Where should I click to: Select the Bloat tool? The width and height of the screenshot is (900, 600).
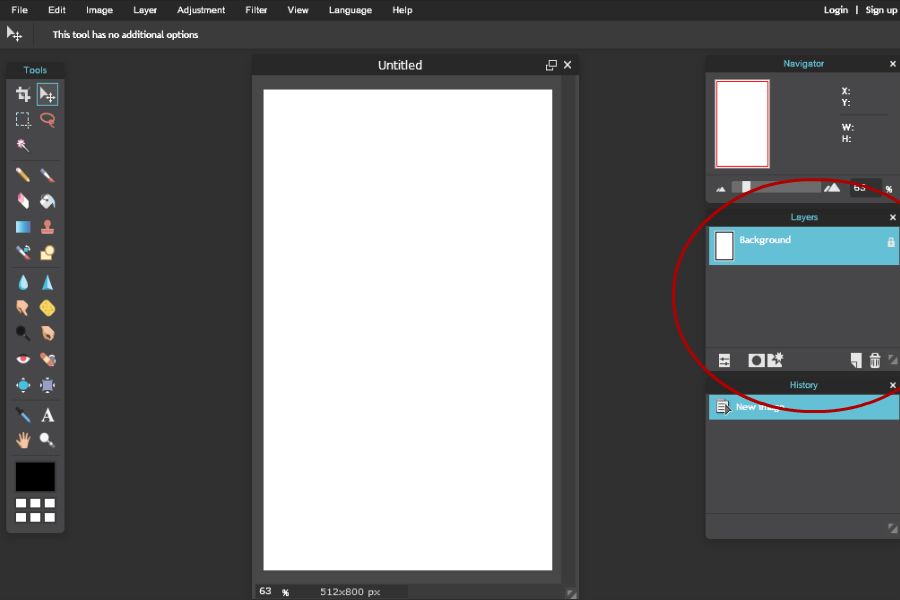tap(23, 385)
